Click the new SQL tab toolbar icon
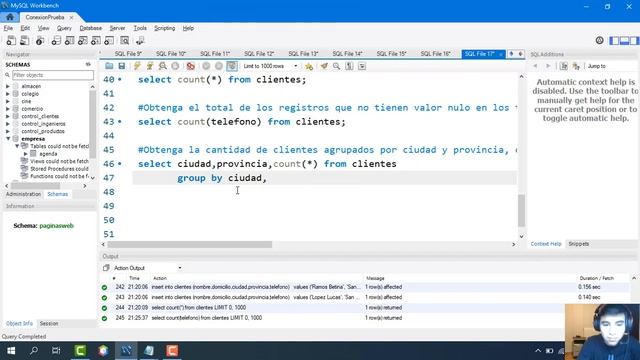 point(11,40)
